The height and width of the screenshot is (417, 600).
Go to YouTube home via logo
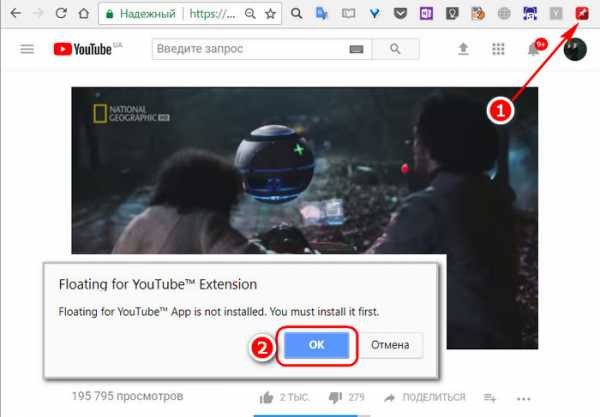coord(92,49)
